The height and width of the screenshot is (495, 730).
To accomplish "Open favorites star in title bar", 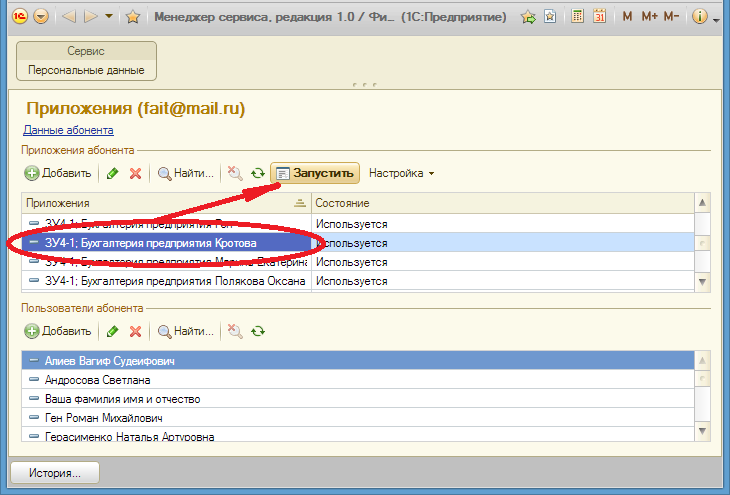I will tap(133, 17).
